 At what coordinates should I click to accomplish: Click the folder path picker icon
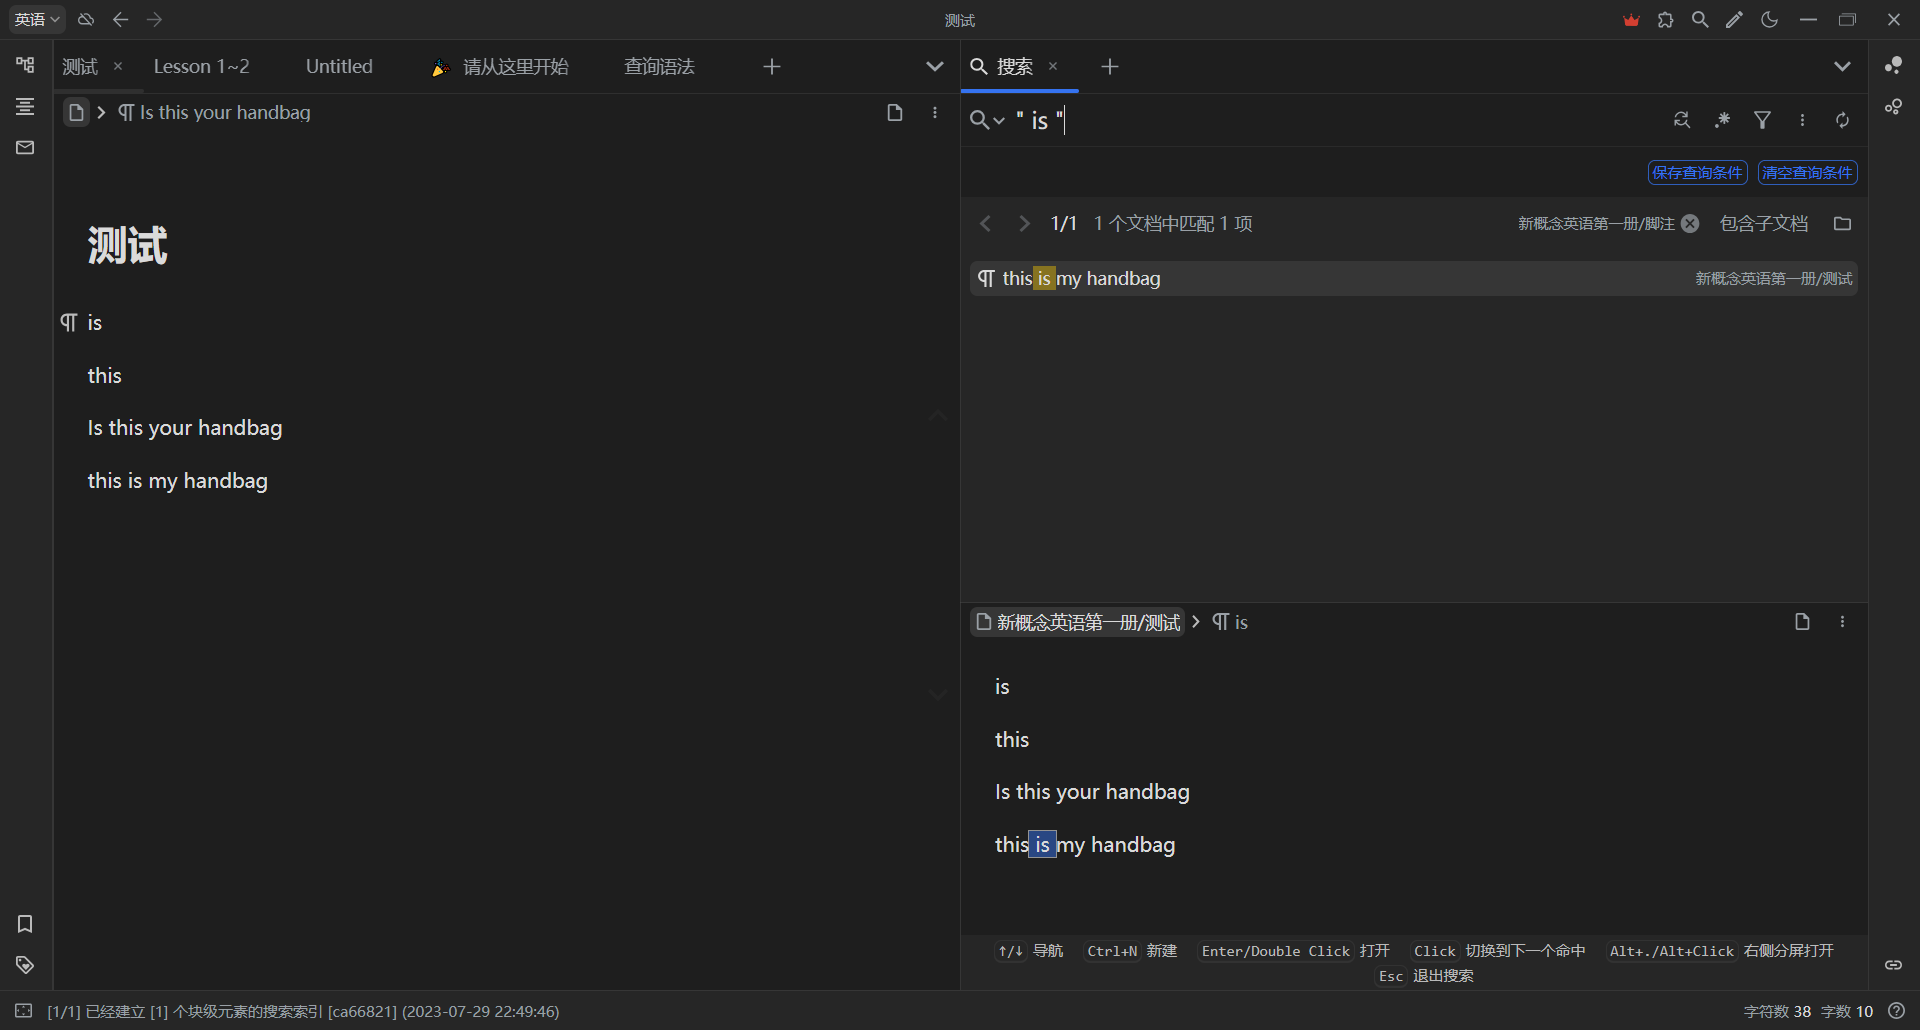coord(1842,223)
